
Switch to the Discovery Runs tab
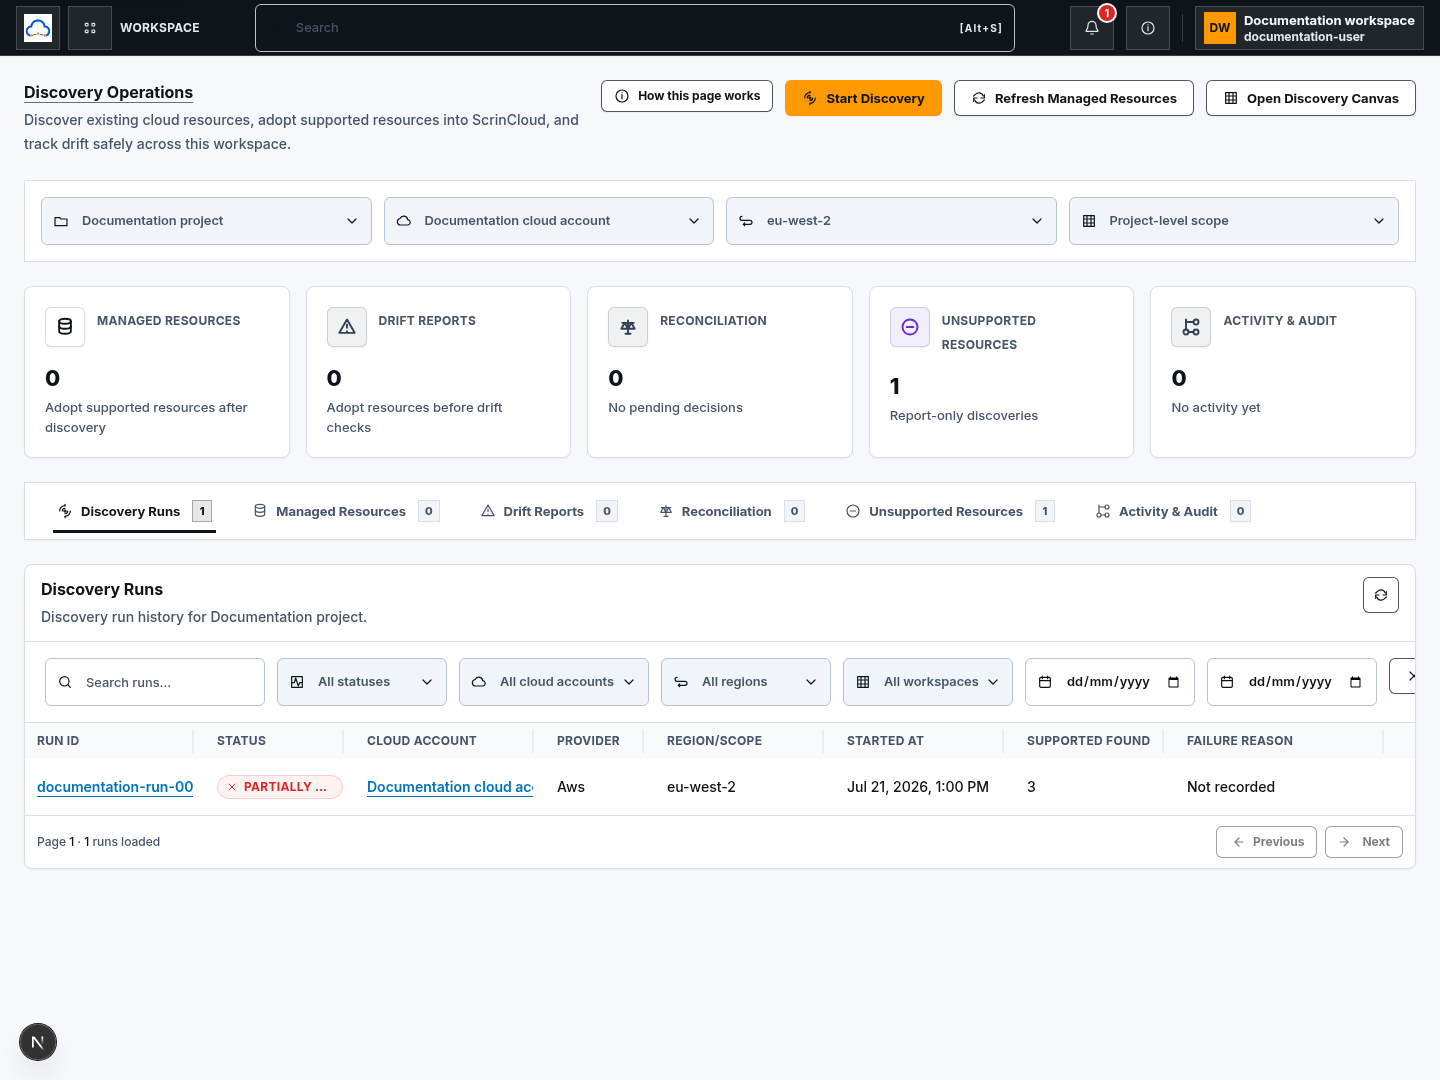tap(134, 511)
